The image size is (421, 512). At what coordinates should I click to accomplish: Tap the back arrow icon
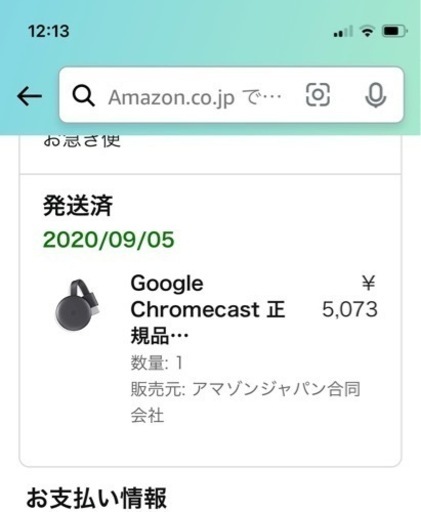pyautogui.click(x=29, y=96)
